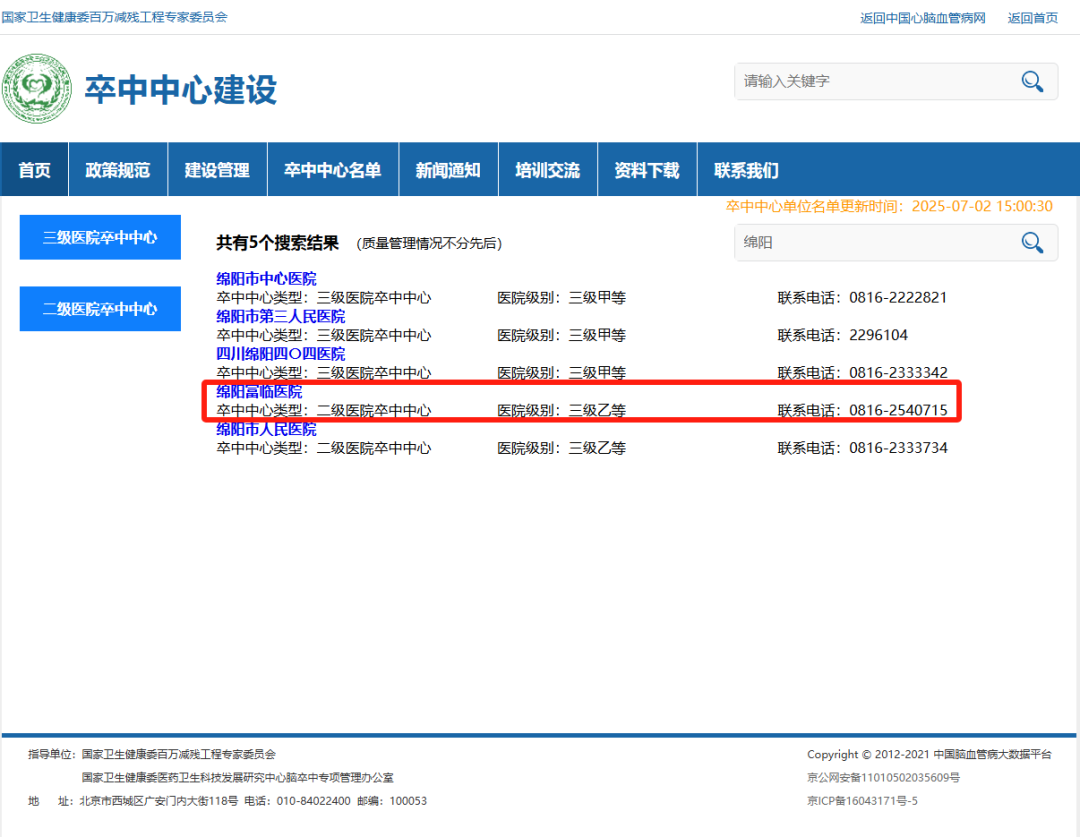The width and height of the screenshot is (1080, 837).
Task: Click the footer 指导单位 committee line
Action: [x=152, y=754]
